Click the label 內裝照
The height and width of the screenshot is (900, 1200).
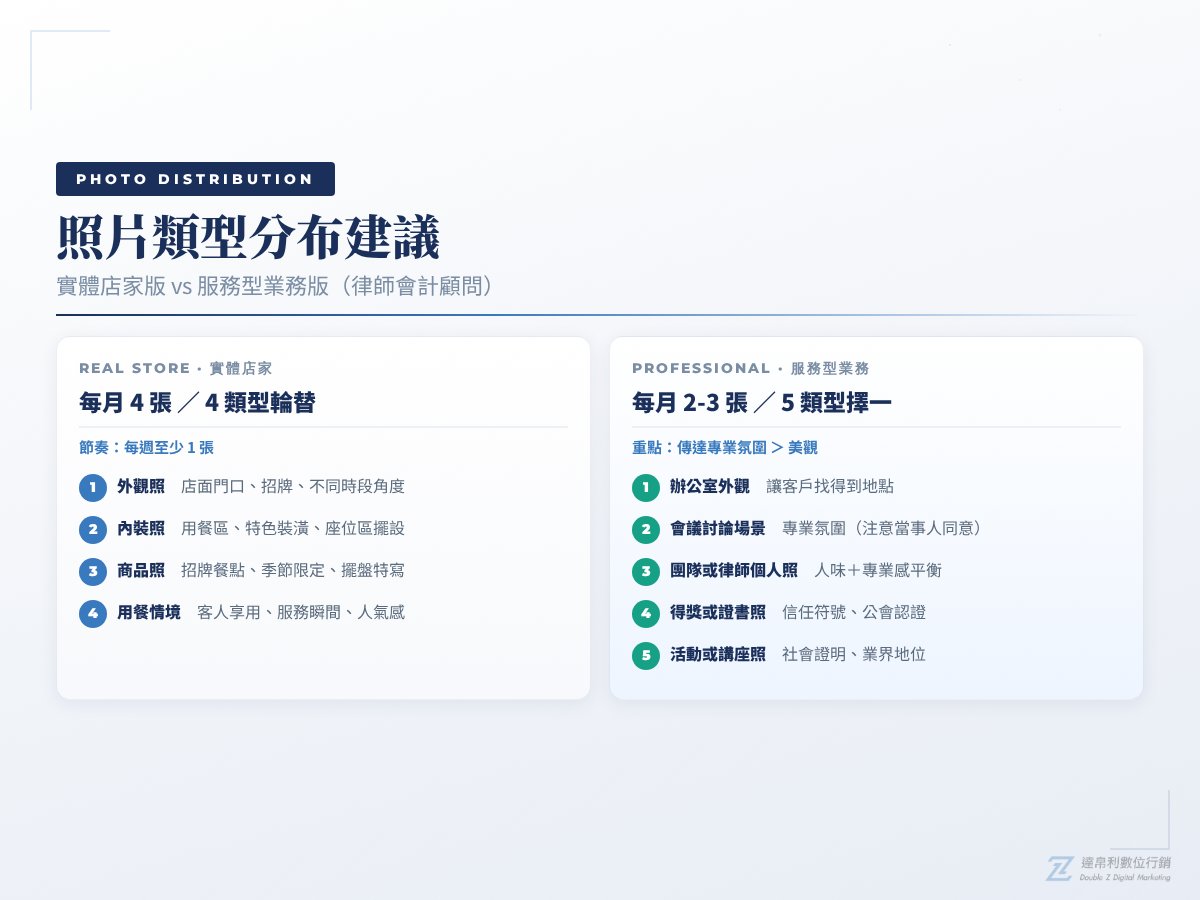tap(141, 529)
